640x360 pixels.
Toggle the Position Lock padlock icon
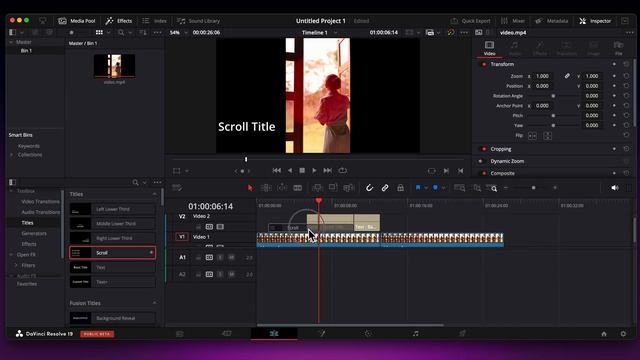point(400,188)
